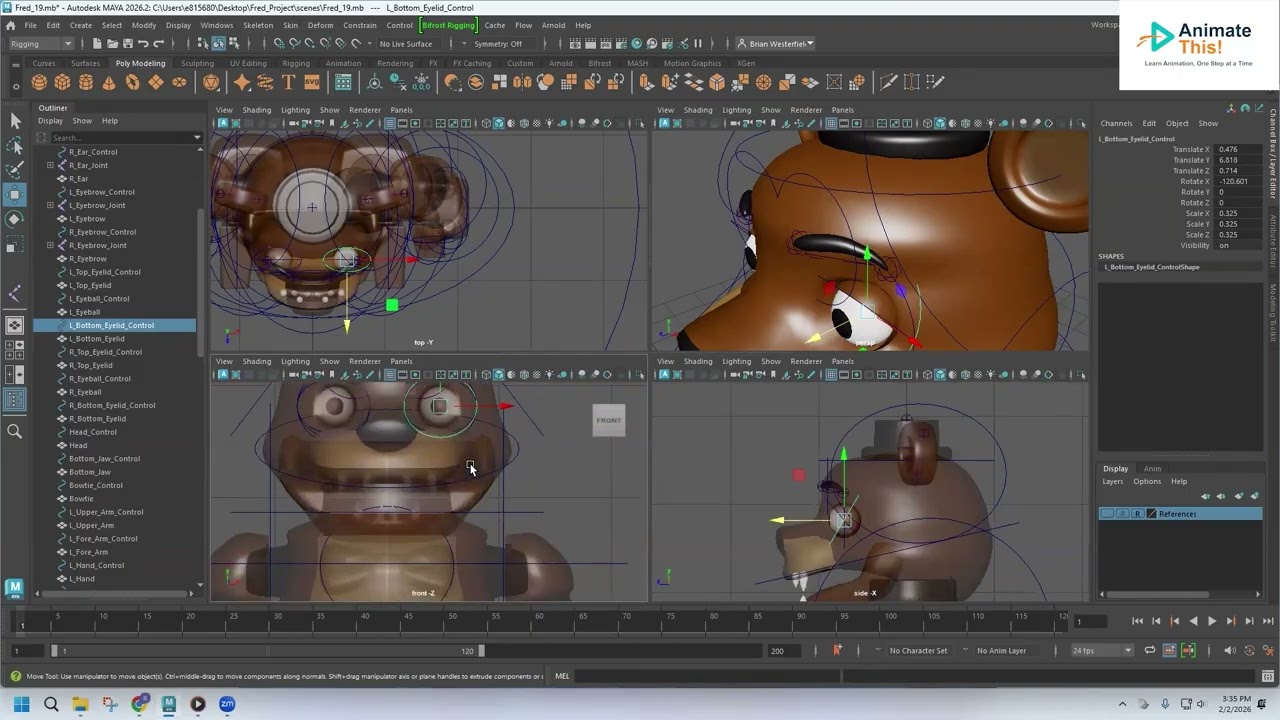Viewport: 1280px width, 720px height.
Task: Toggle Symmetry Off field
Action: coord(498,44)
